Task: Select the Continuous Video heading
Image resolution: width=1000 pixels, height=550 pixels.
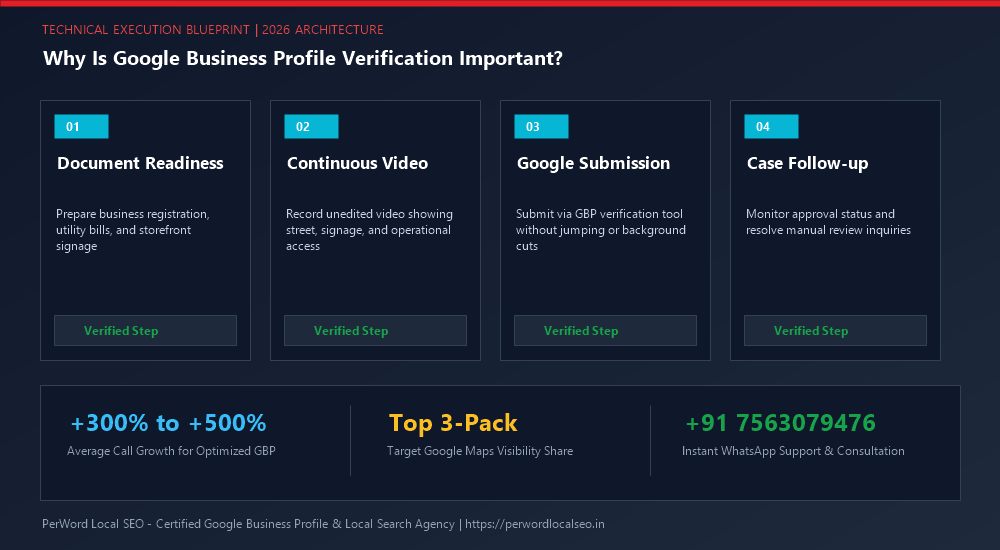Action: [x=357, y=163]
